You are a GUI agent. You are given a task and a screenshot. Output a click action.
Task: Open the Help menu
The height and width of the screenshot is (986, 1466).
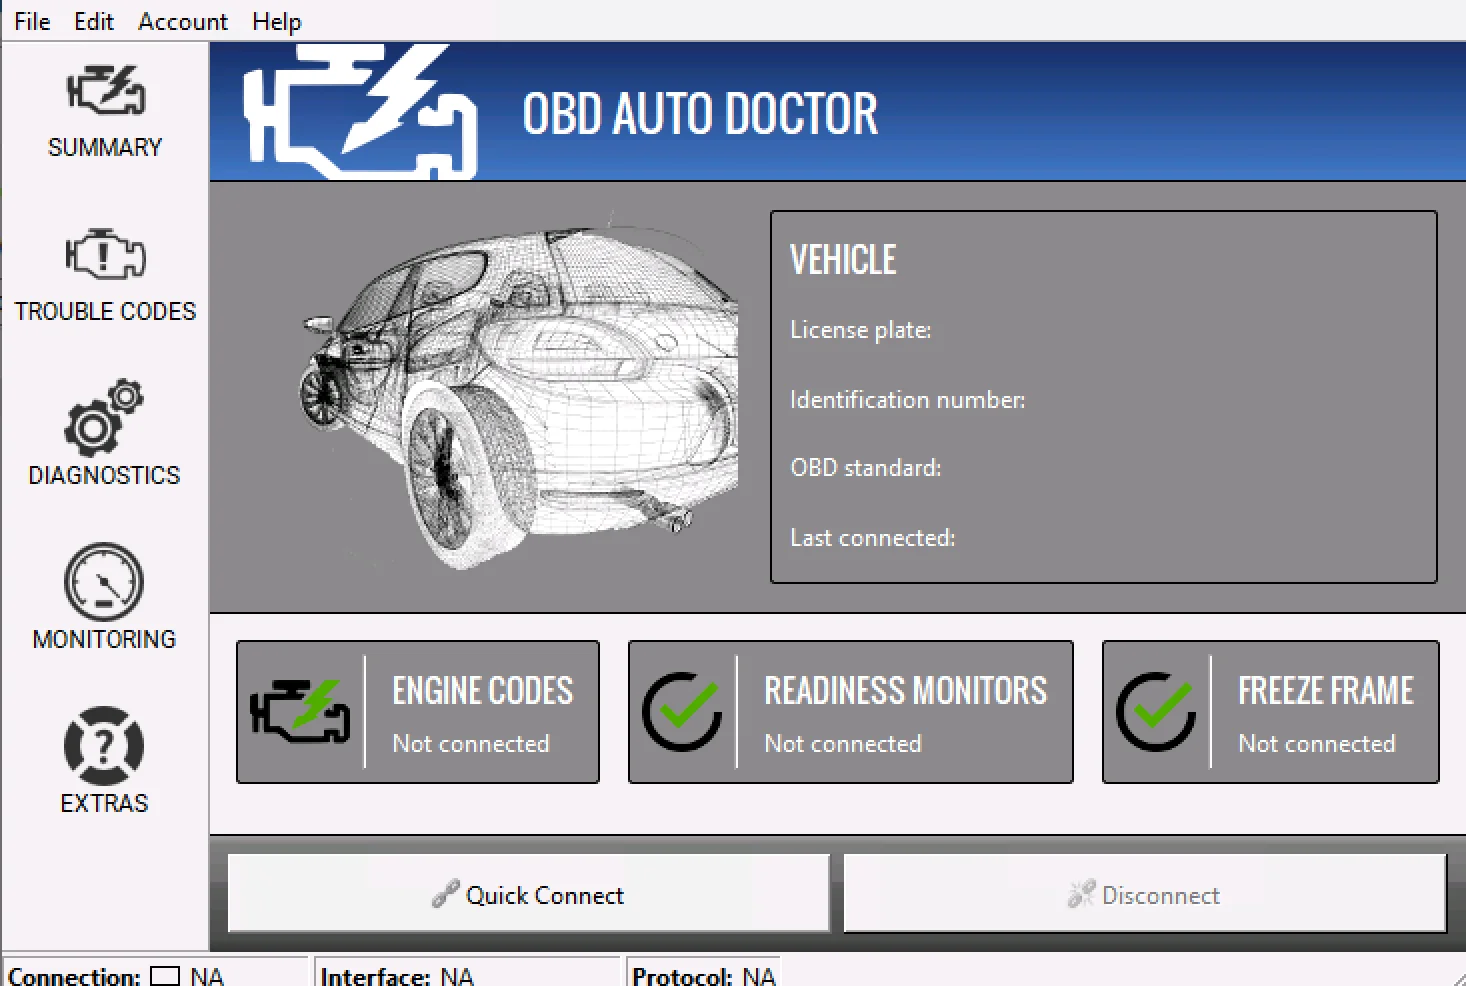tap(276, 21)
